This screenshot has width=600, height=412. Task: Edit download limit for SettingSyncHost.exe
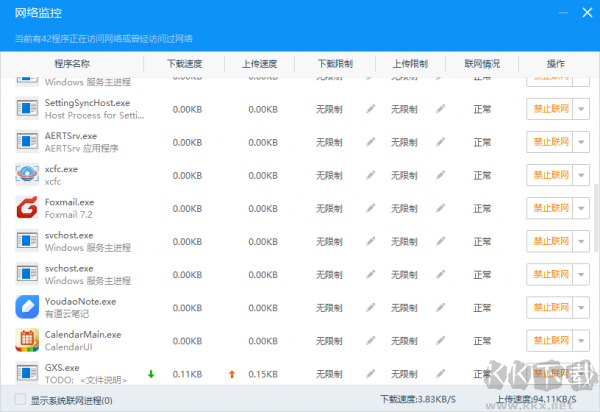[371, 109]
